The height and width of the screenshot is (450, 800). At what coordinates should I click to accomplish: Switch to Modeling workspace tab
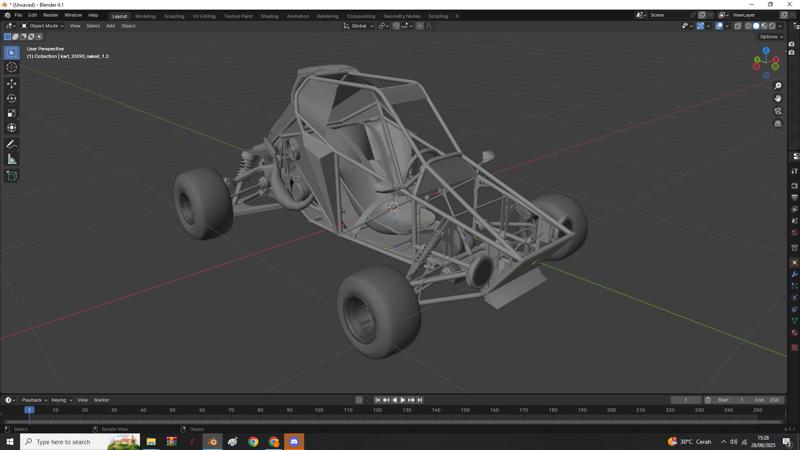145,16
